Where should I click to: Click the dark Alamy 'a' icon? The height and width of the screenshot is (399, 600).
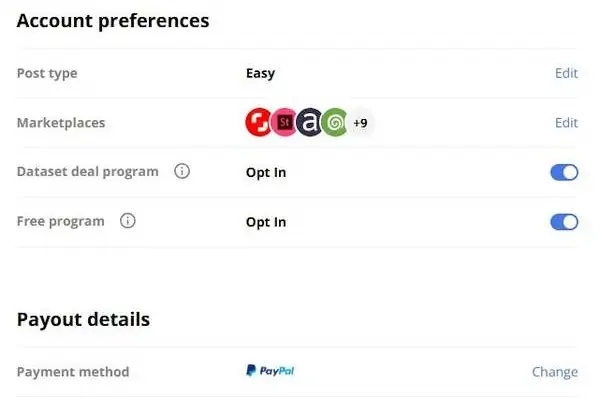click(x=309, y=122)
